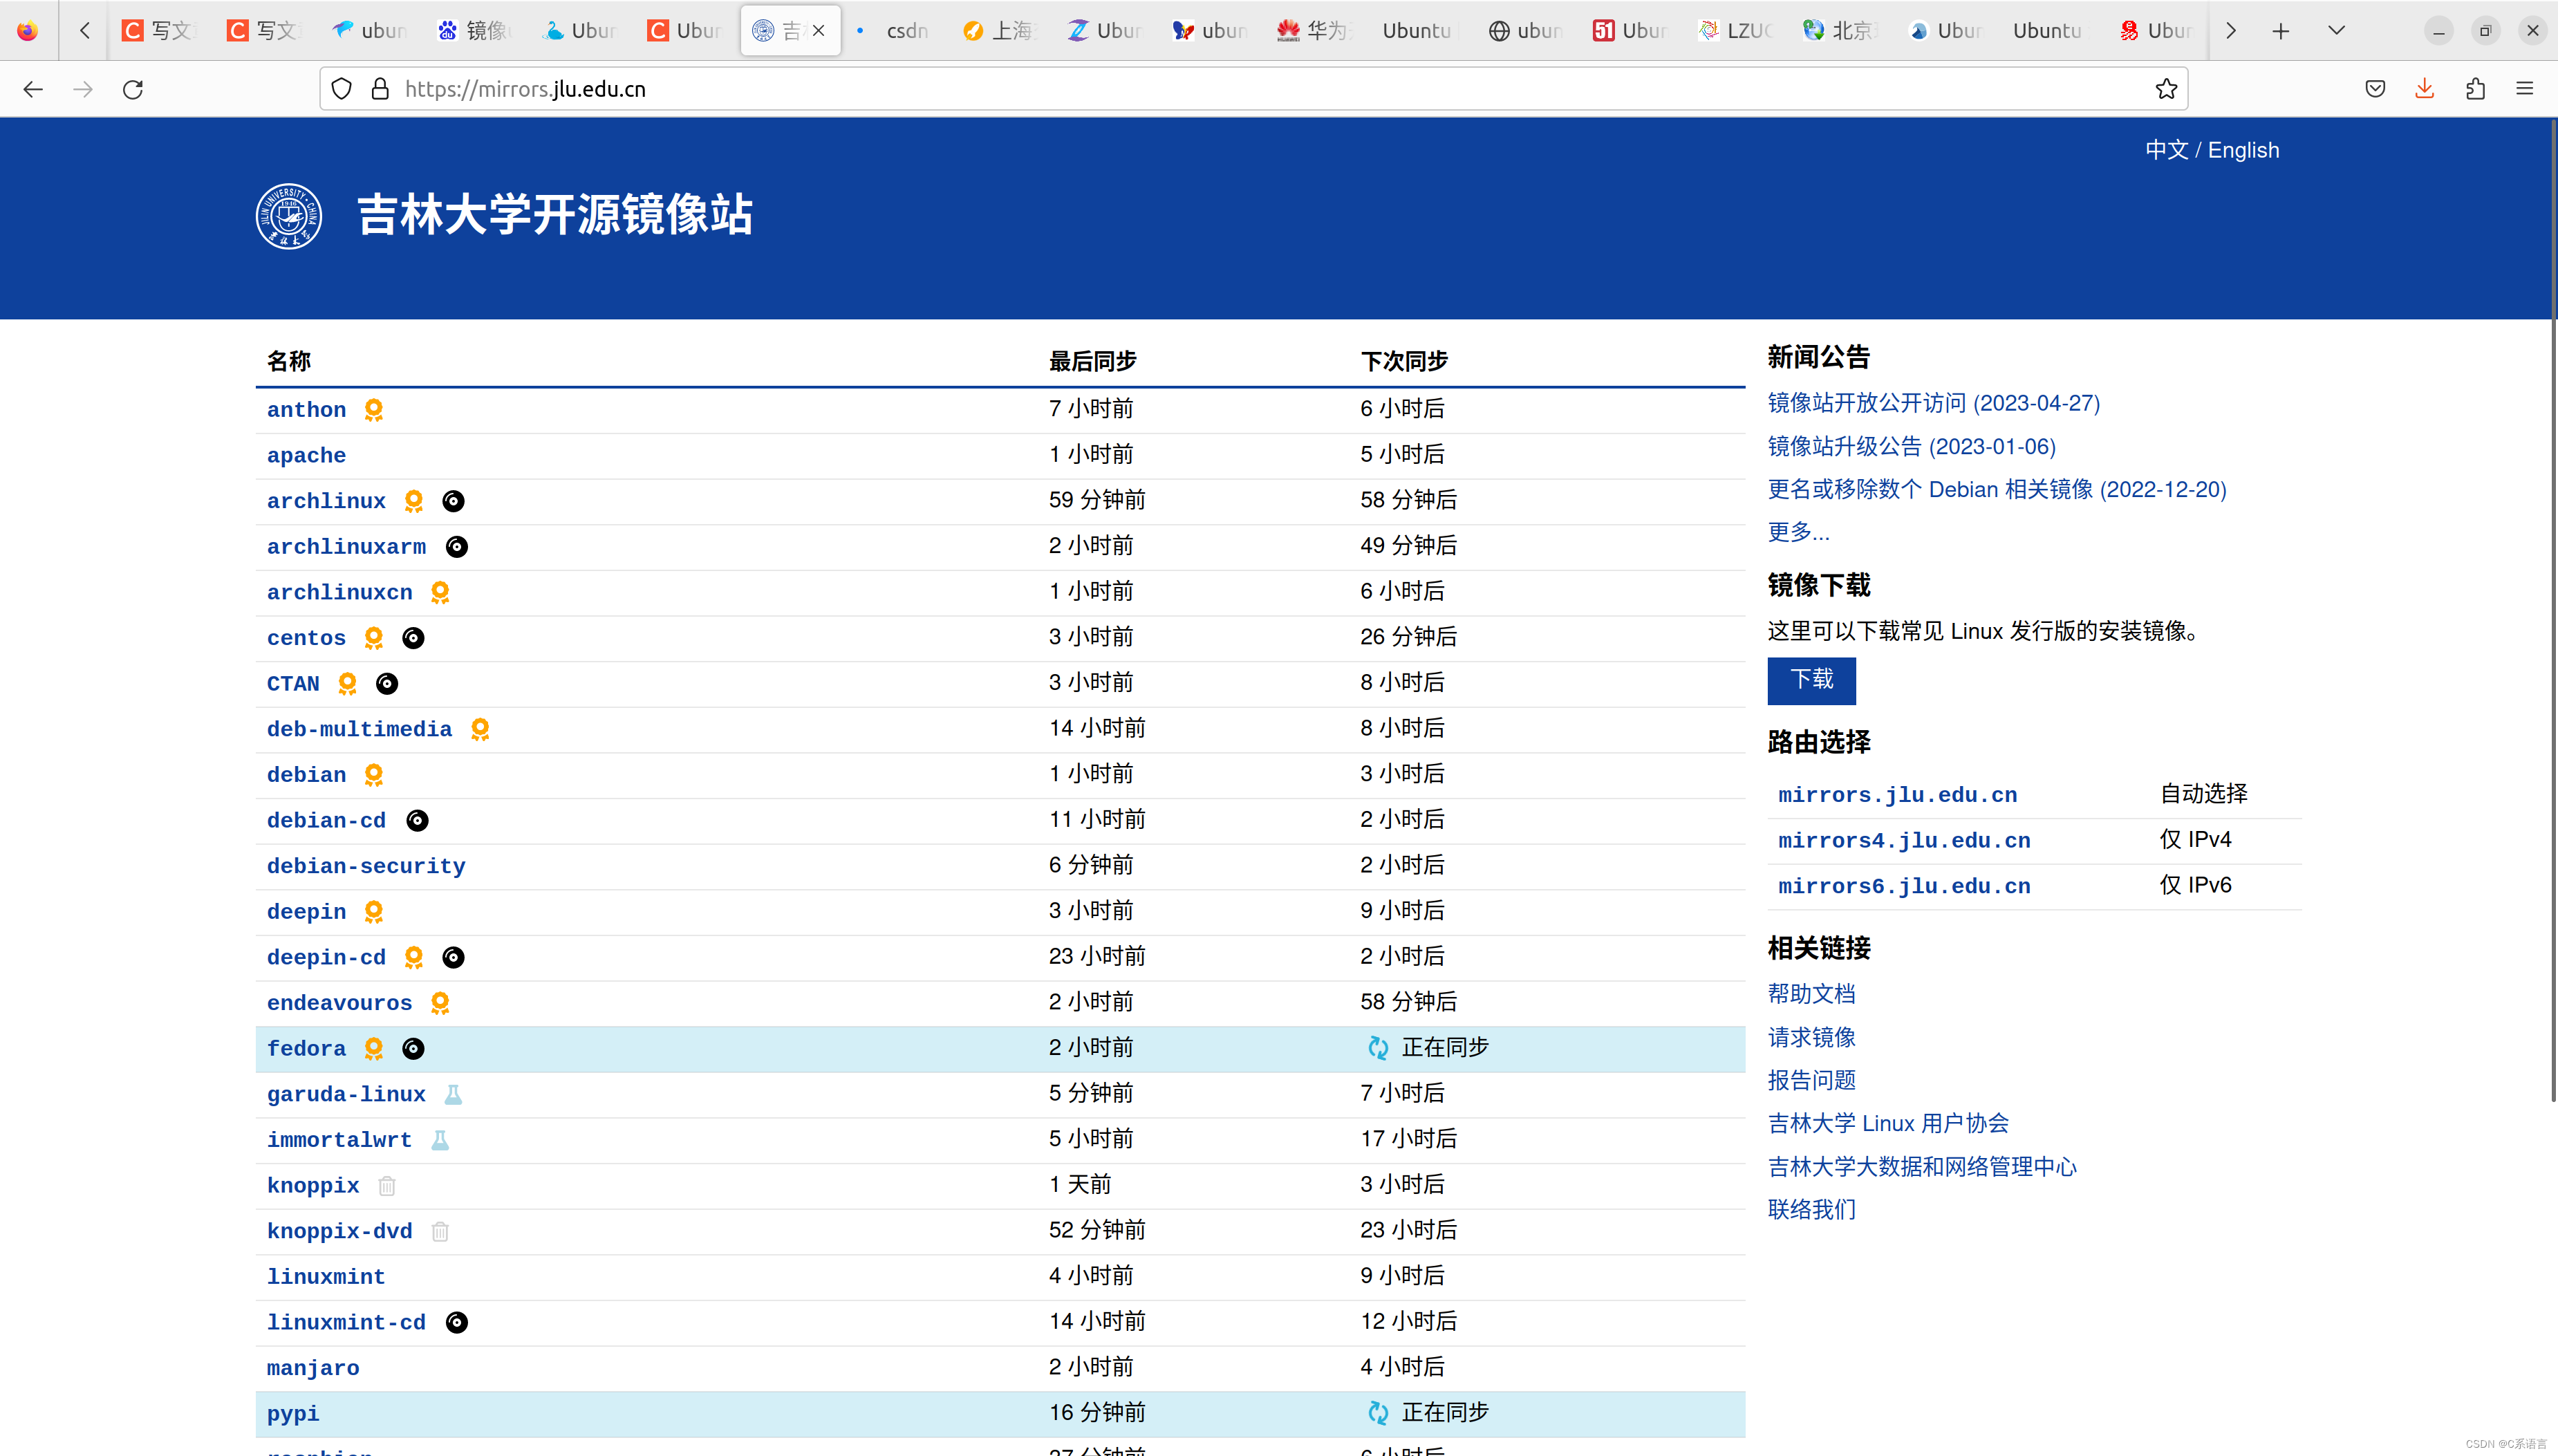Click the 更名或移除数个 Debian 相关镜像 announcement

[x=1996, y=490]
